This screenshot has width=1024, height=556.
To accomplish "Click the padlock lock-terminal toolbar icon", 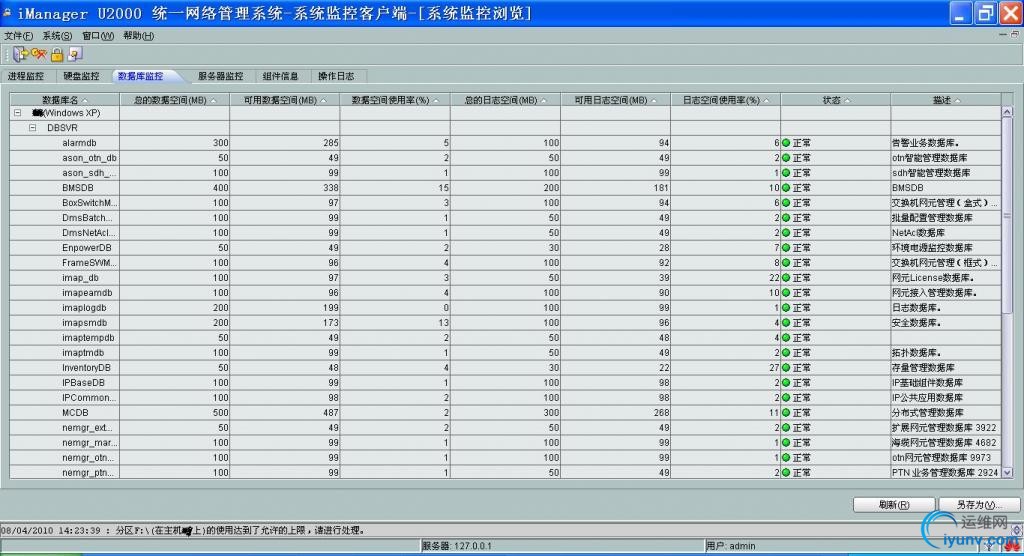I will (x=57, y=55).
